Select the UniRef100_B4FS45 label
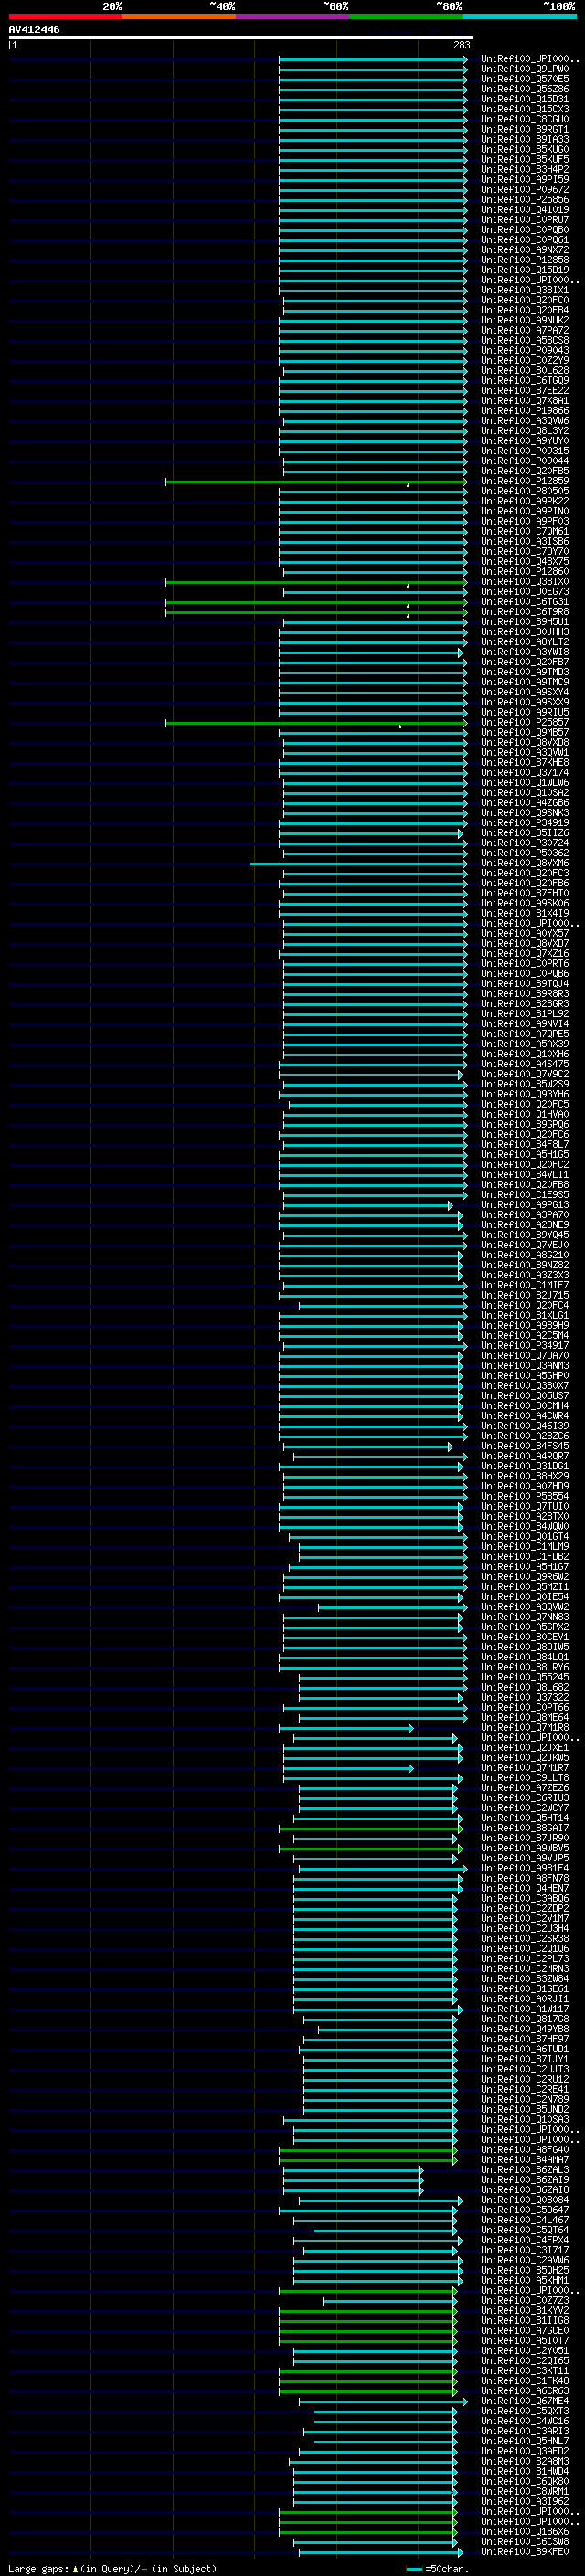585x2576 pixels. [525, 1446]
